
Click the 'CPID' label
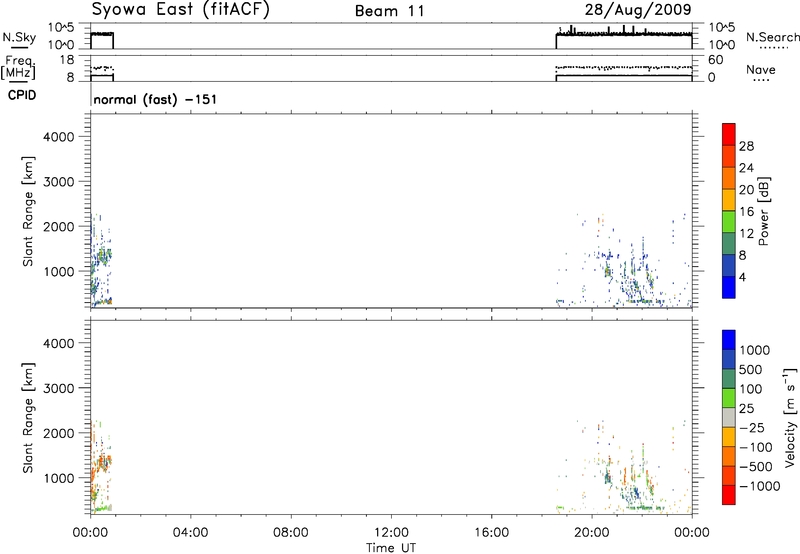22,95
